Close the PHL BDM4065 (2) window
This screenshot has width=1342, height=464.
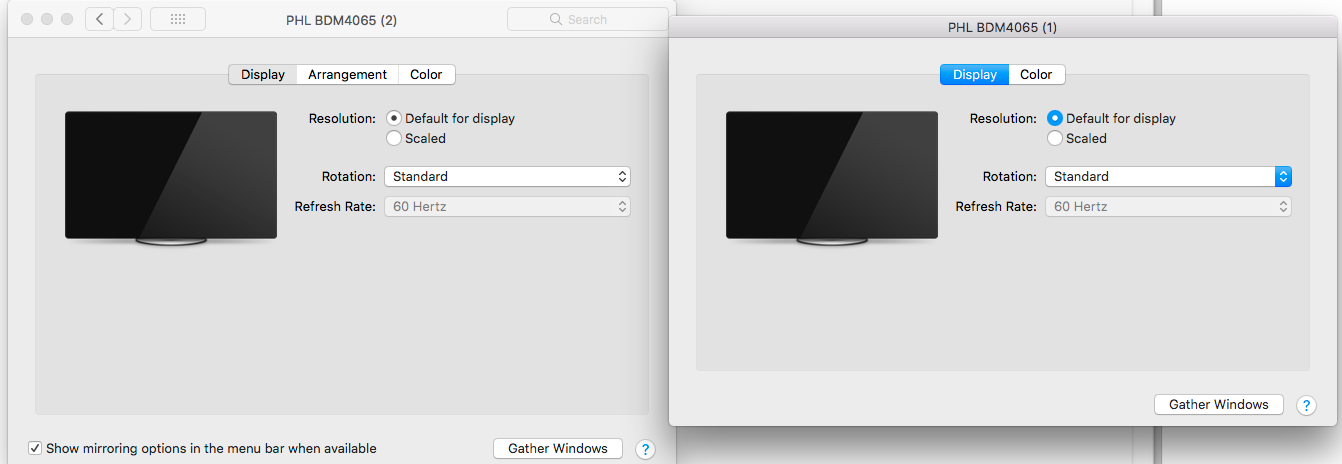pyautogui.click(x=27, y=19)
